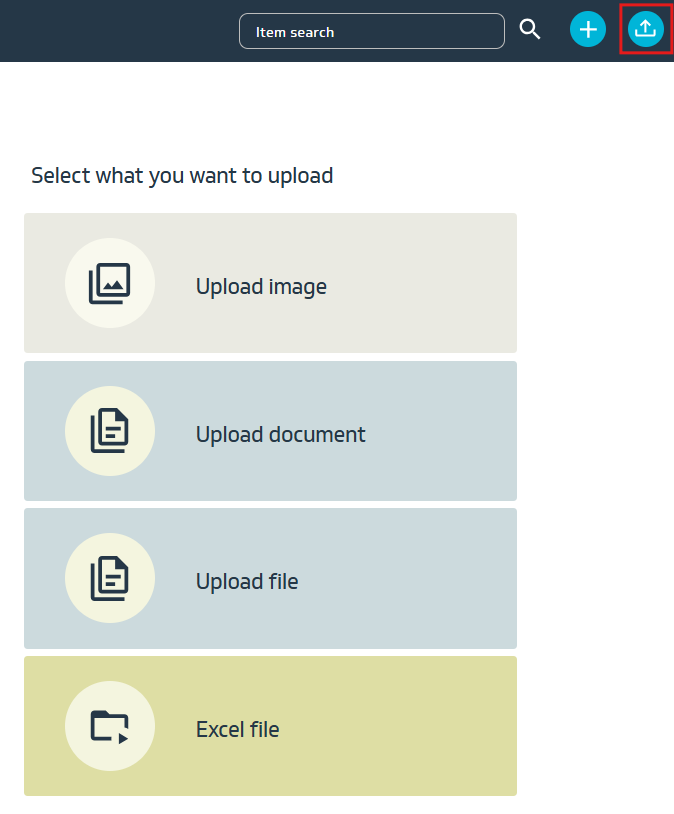Pick the "Excel file" label
This screenshot has width=674, height=814.
[x=237, y=729]
